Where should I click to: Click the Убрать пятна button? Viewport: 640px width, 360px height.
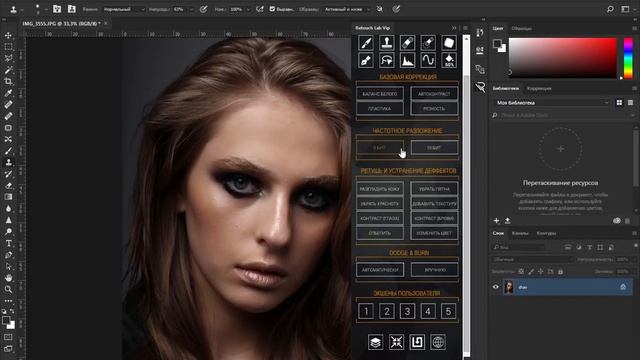pyautogui.click(x=434, y=189)
